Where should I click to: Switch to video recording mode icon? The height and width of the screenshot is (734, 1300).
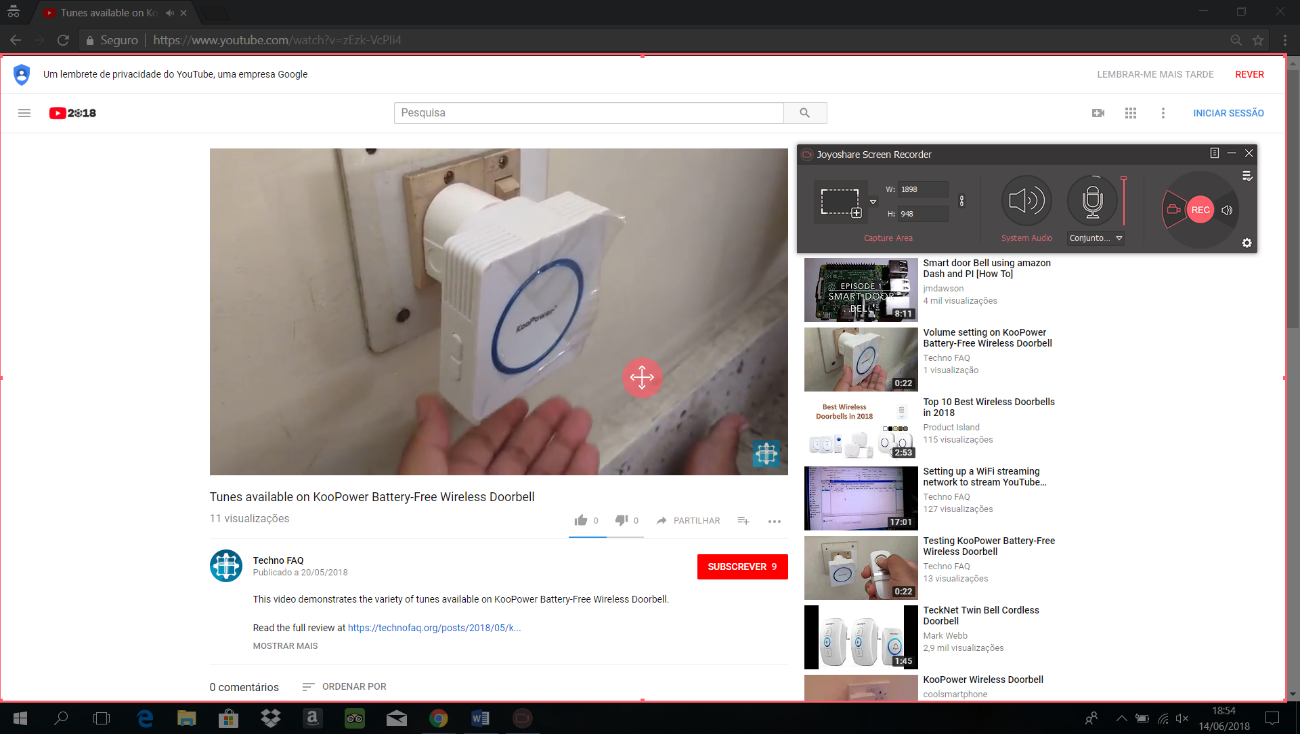(1172, 210)
